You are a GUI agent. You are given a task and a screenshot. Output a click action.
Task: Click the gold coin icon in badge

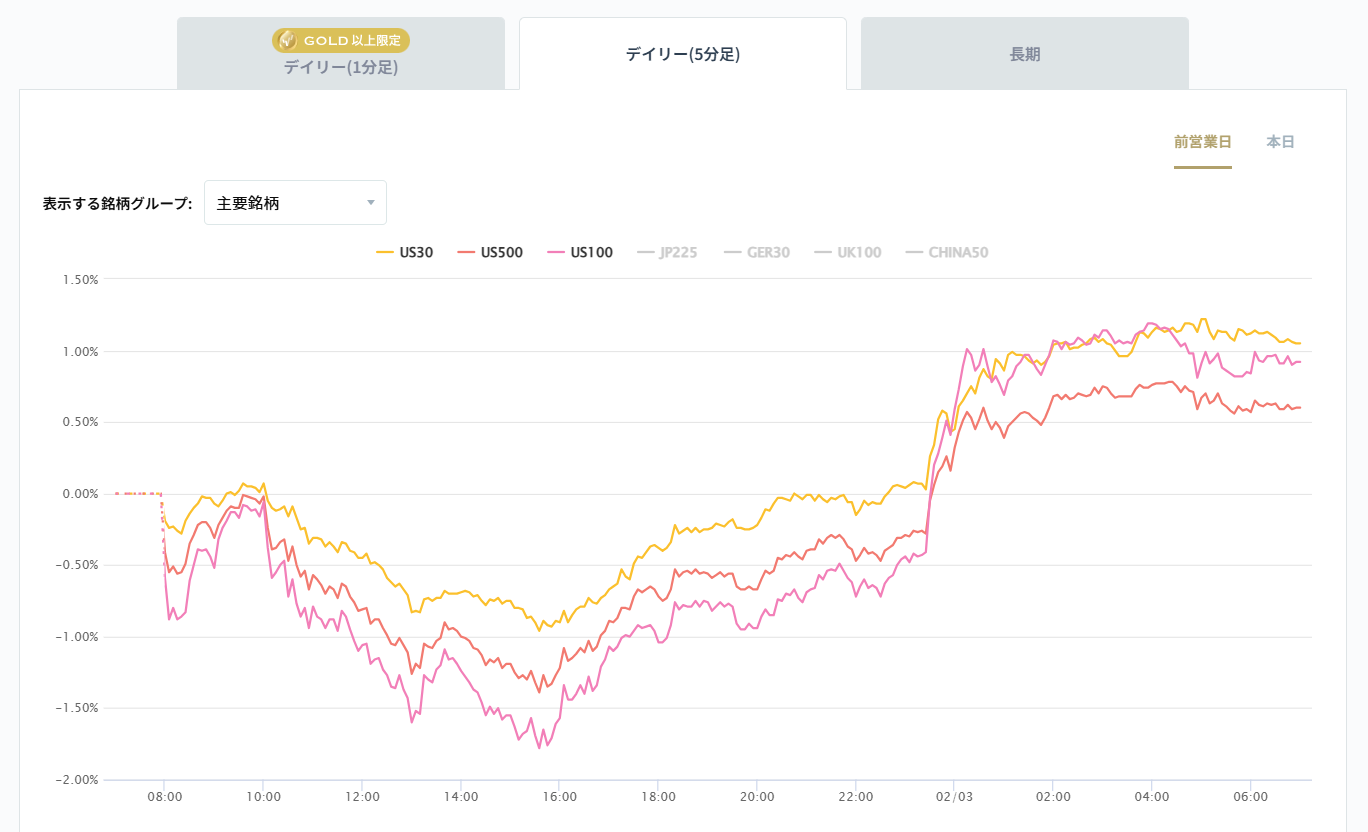point(287,40)
